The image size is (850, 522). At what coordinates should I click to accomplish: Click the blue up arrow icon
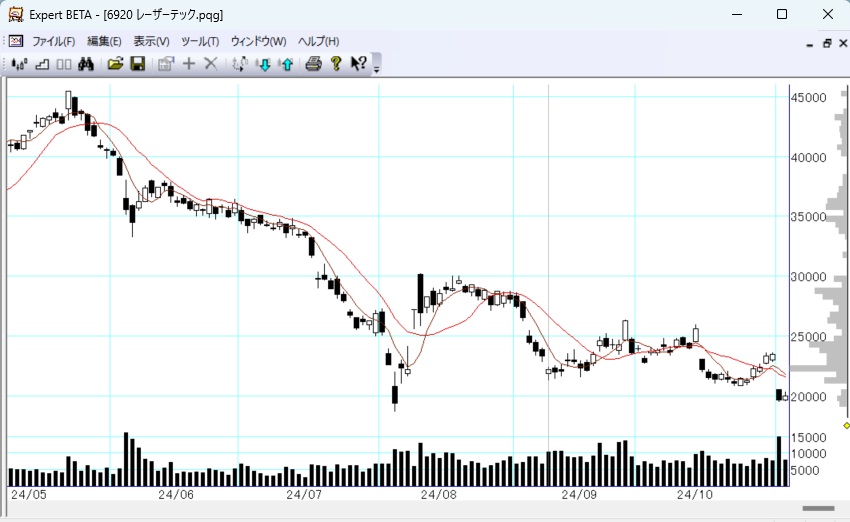287,64
